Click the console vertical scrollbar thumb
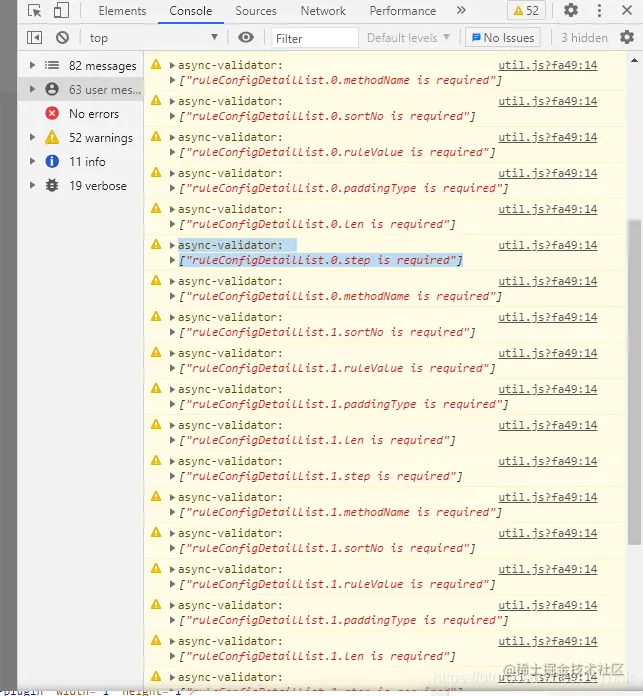 635,382
